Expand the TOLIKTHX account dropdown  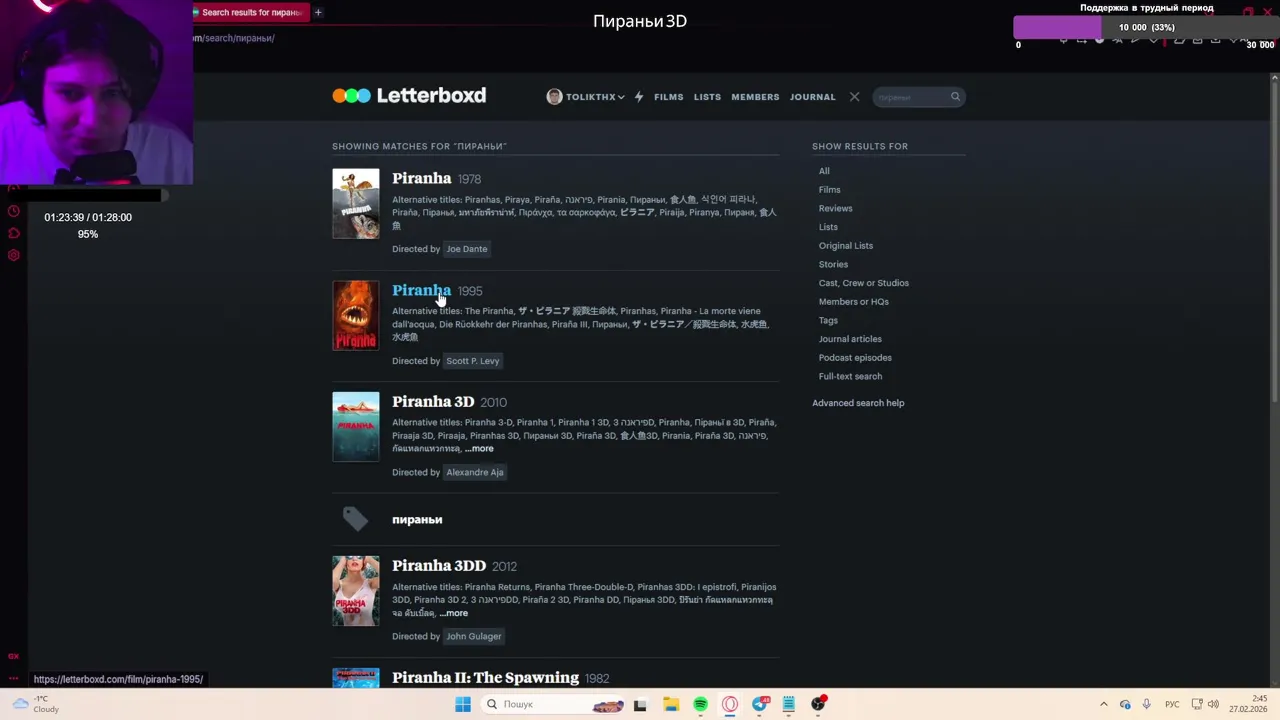pos(621,97)
